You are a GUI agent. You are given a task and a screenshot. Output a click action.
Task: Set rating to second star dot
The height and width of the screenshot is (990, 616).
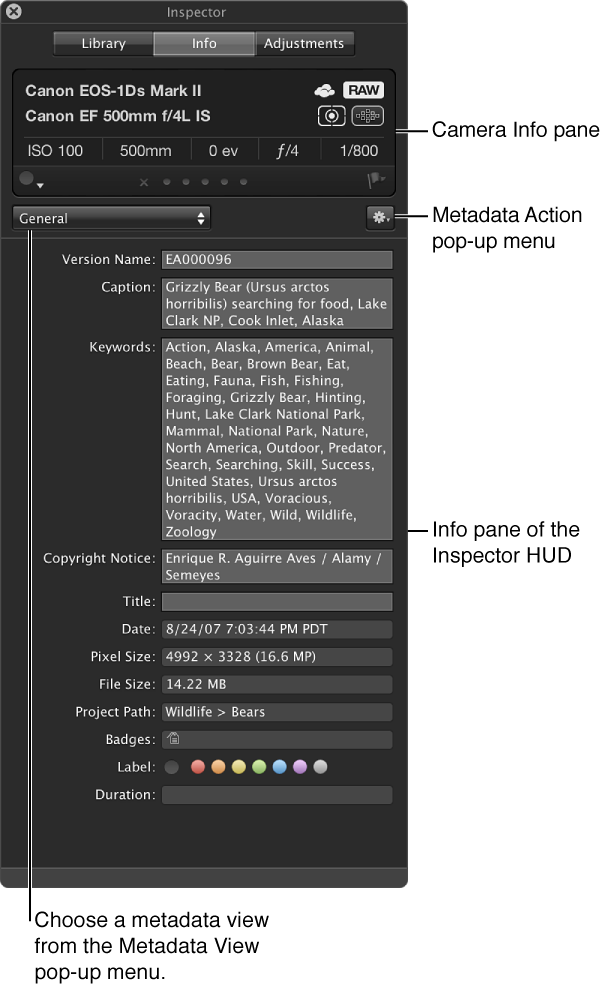pos(186,182)
